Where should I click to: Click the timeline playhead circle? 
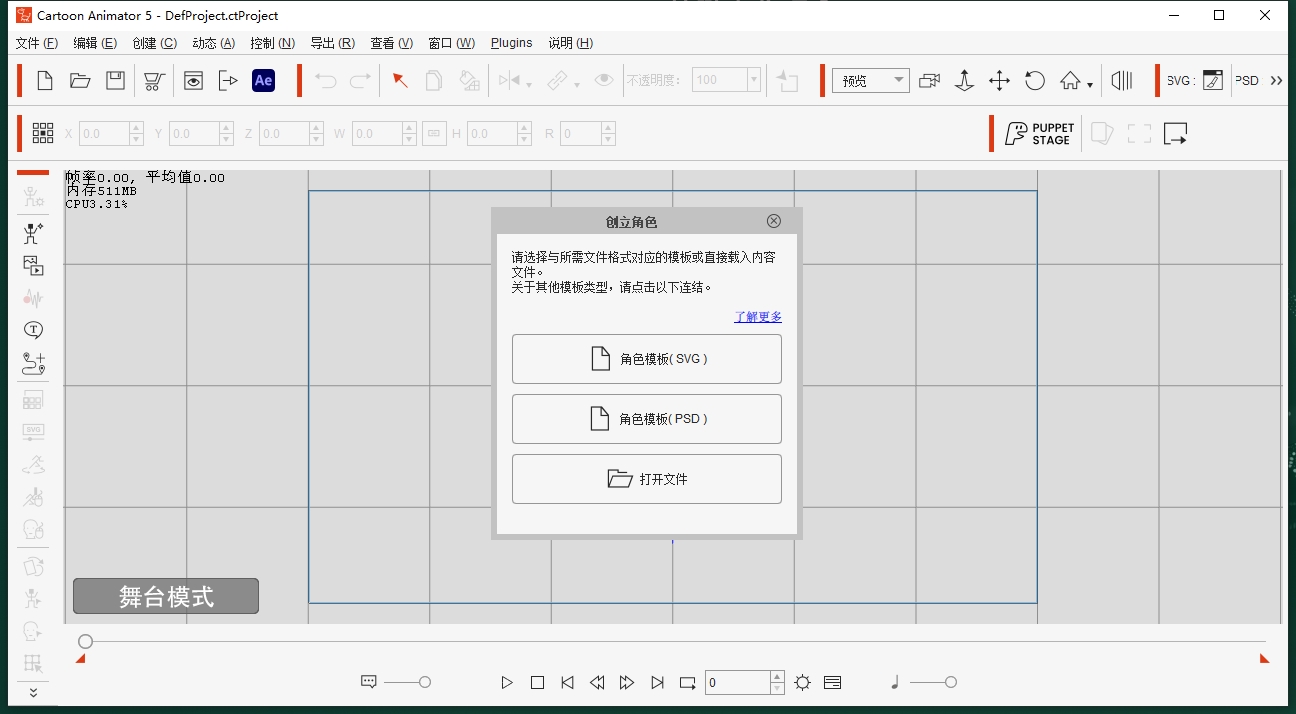click(x=86, y=641)
